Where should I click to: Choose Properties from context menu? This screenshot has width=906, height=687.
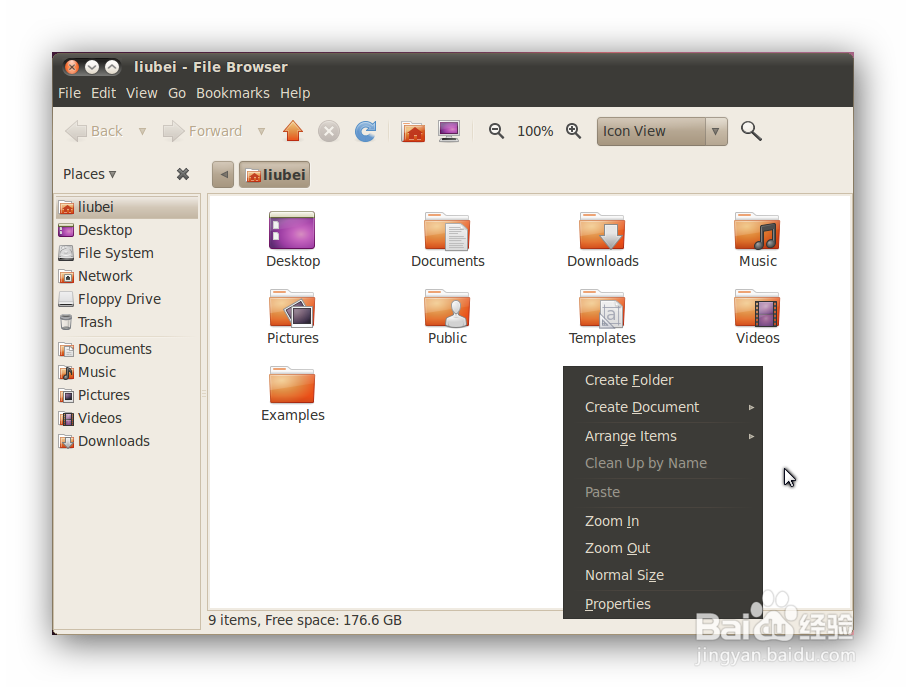(663, 604)
